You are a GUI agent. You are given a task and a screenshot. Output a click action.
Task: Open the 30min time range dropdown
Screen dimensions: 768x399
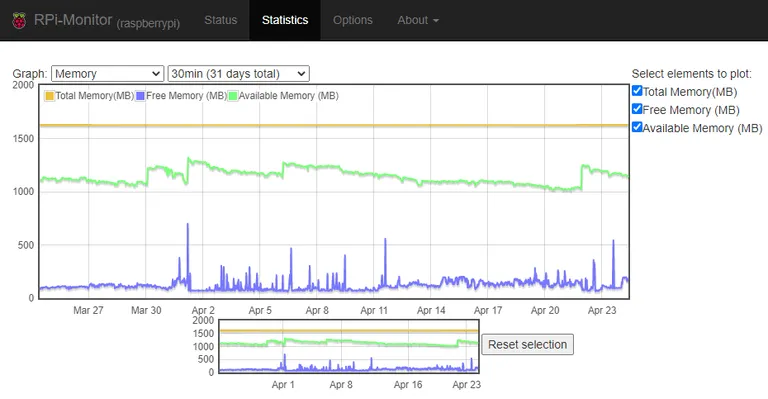click(x=239, y=73)
